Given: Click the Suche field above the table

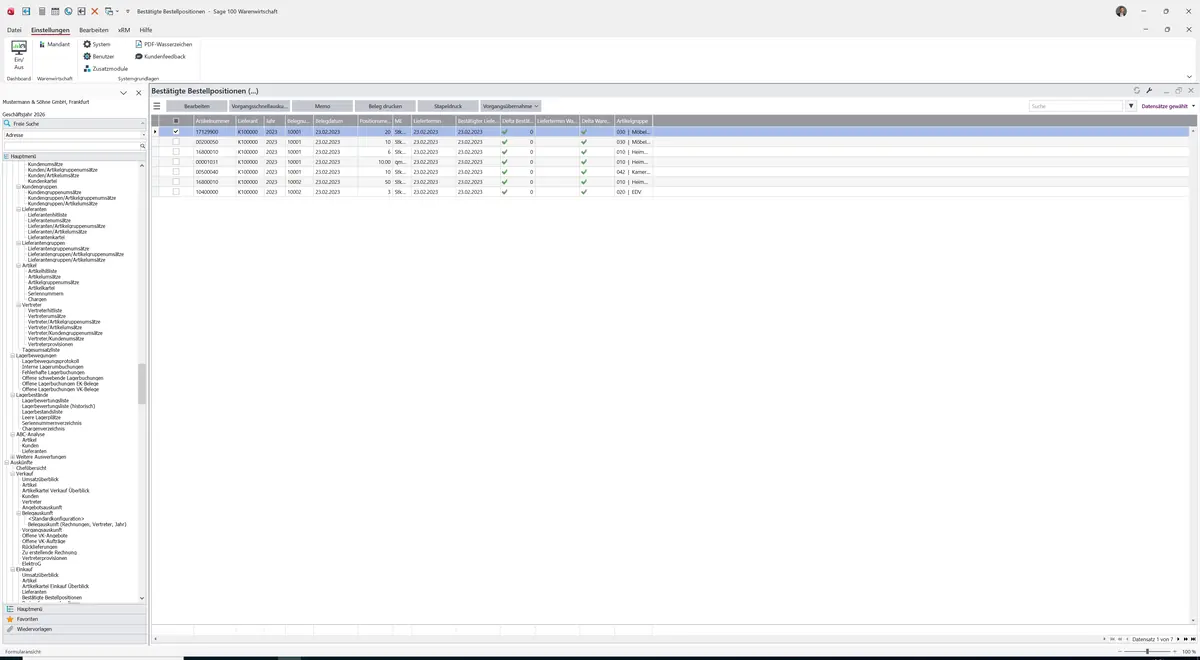Looking at the screenshot, I should (x=1076, y=106).
